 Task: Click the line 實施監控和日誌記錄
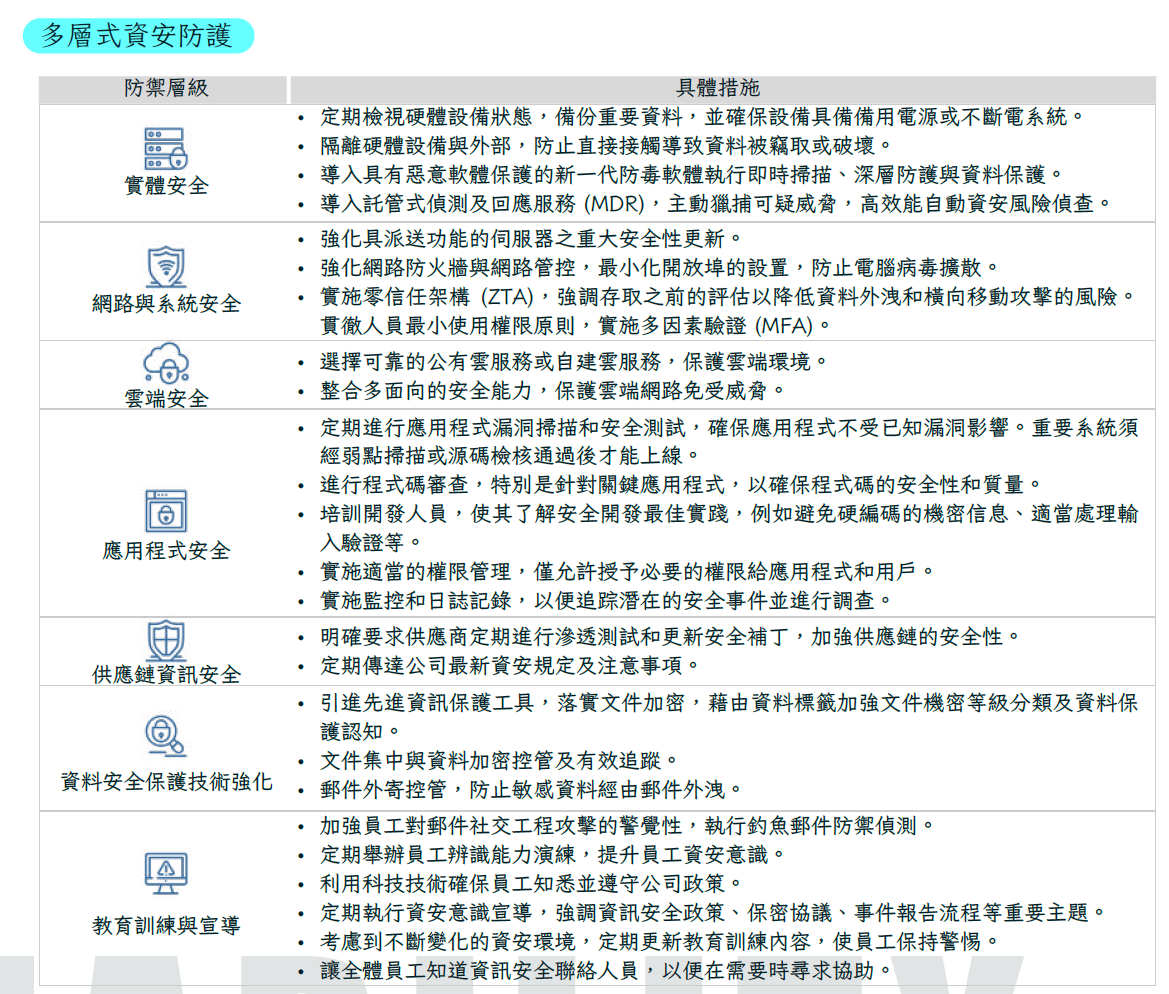pos(606,601)
